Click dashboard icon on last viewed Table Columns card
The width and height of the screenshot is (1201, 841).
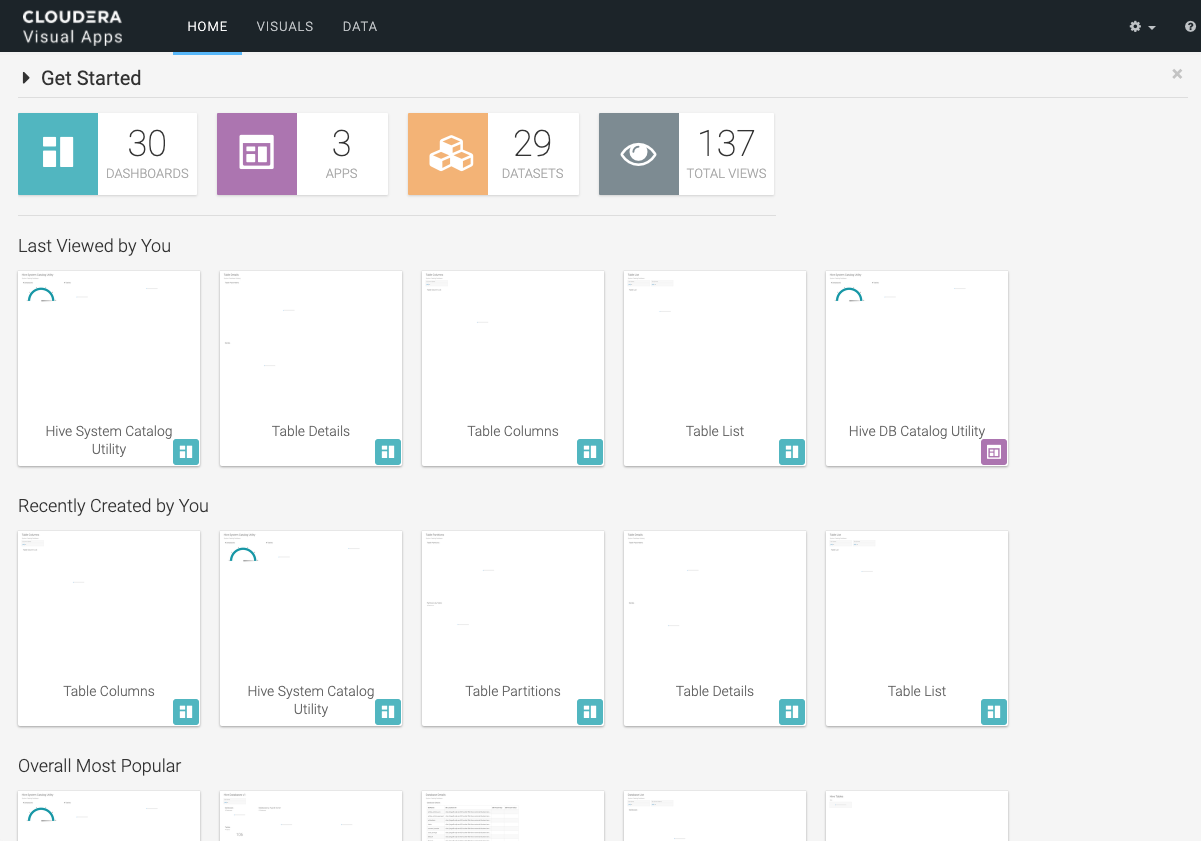click(x=589, y=452)
